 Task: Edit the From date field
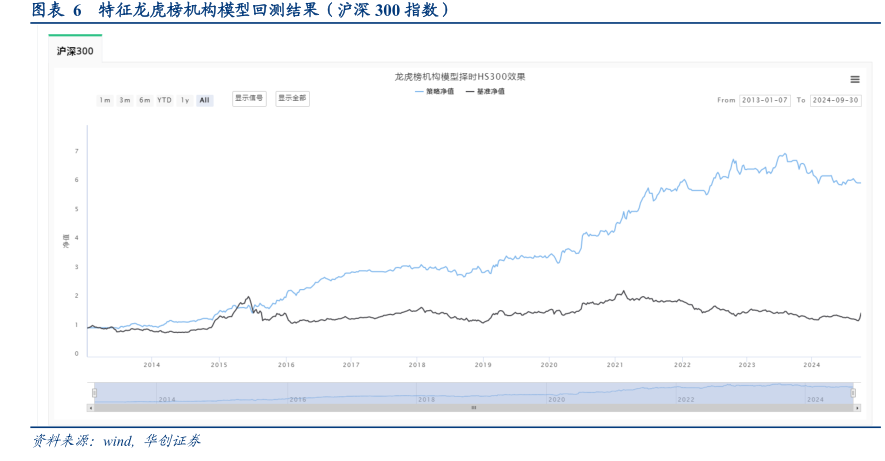click(x=765, y=100)
